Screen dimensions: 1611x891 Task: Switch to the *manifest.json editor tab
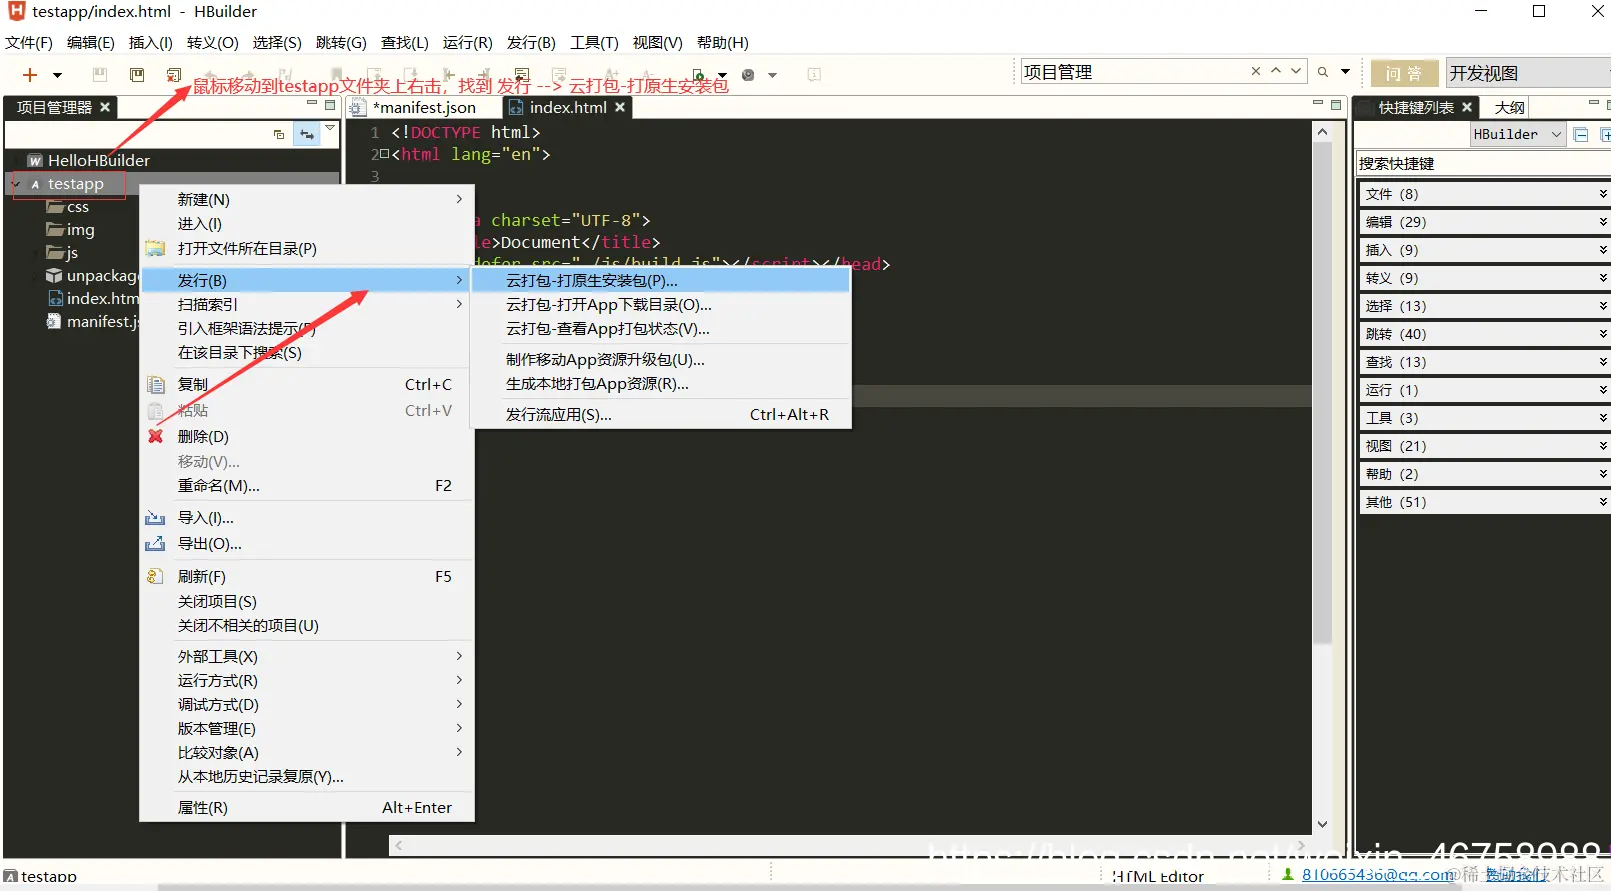click(x=424, y=107)
